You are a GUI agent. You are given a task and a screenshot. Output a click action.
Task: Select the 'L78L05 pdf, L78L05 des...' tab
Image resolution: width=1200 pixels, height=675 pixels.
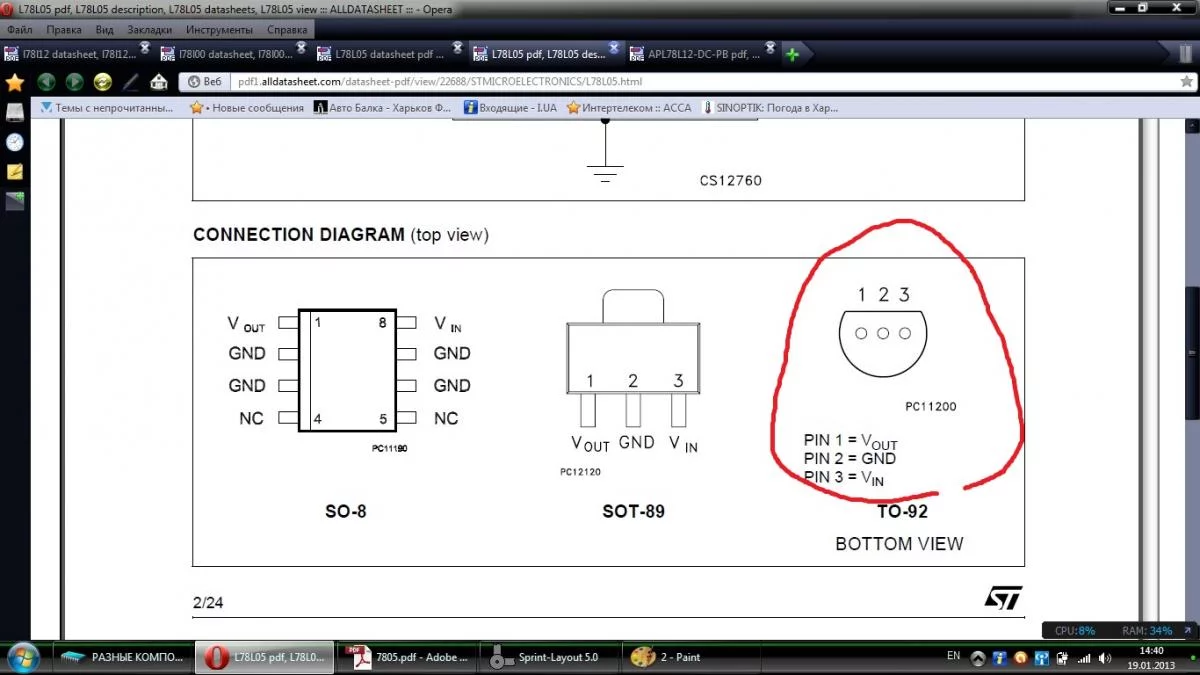(x=546, y=54)
